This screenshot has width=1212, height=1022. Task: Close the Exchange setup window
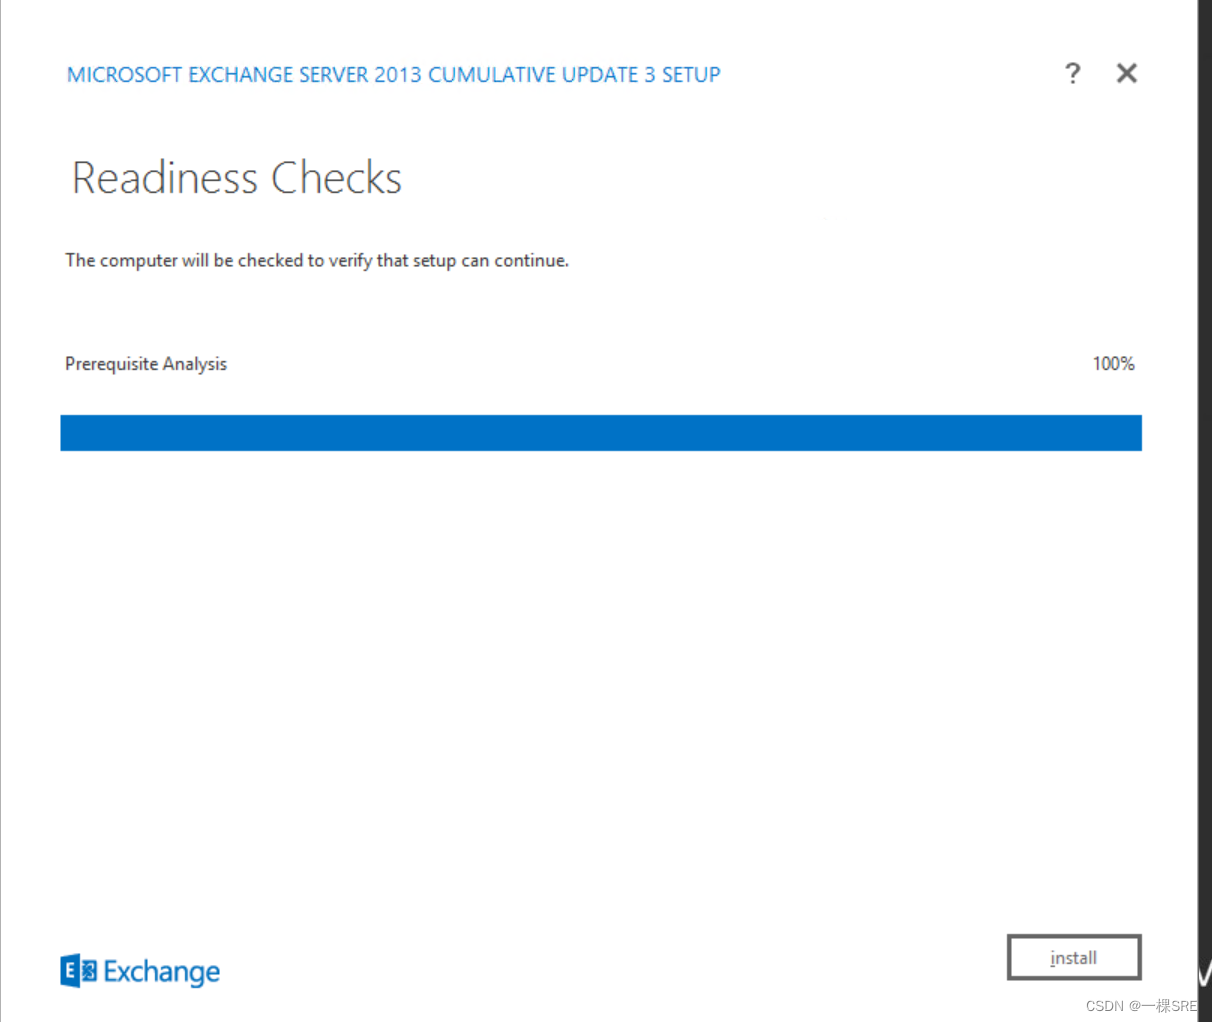(1127, 73)
